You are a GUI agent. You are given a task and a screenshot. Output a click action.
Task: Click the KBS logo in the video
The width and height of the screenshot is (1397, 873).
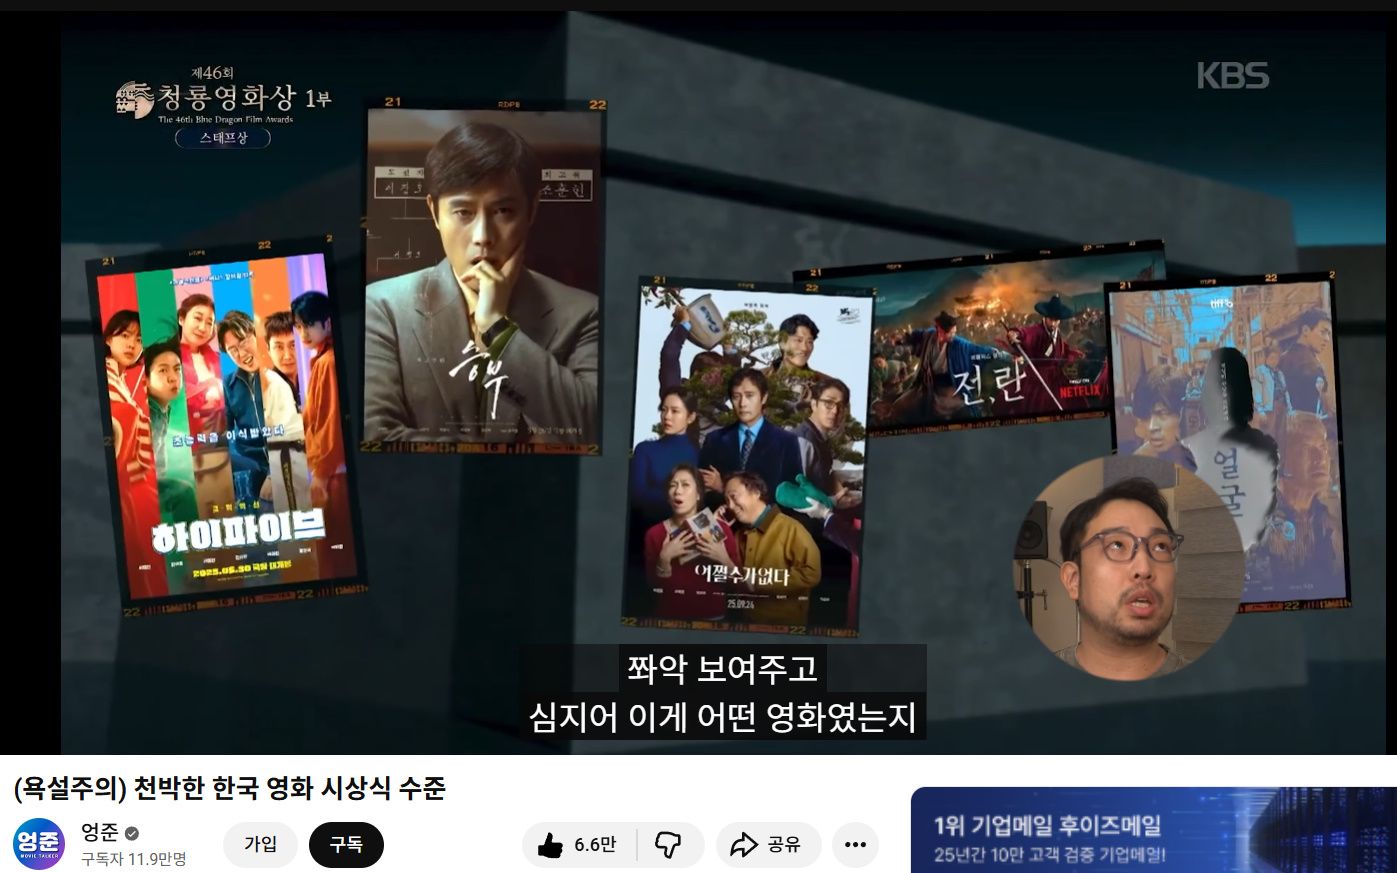[1232, 76]
